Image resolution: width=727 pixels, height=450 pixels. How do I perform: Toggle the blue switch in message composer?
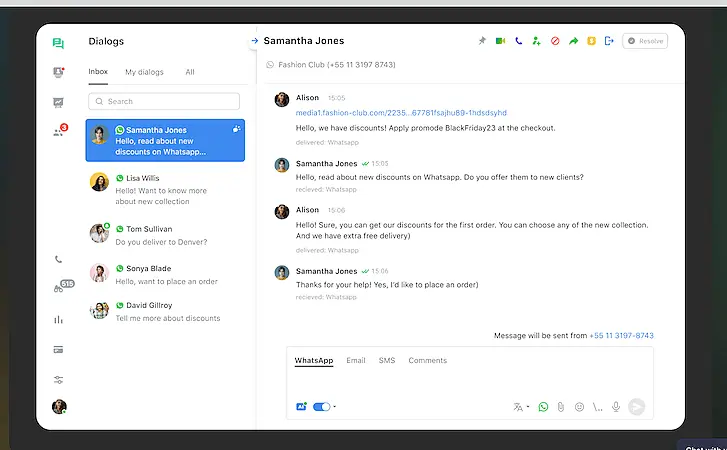[321, 406]
